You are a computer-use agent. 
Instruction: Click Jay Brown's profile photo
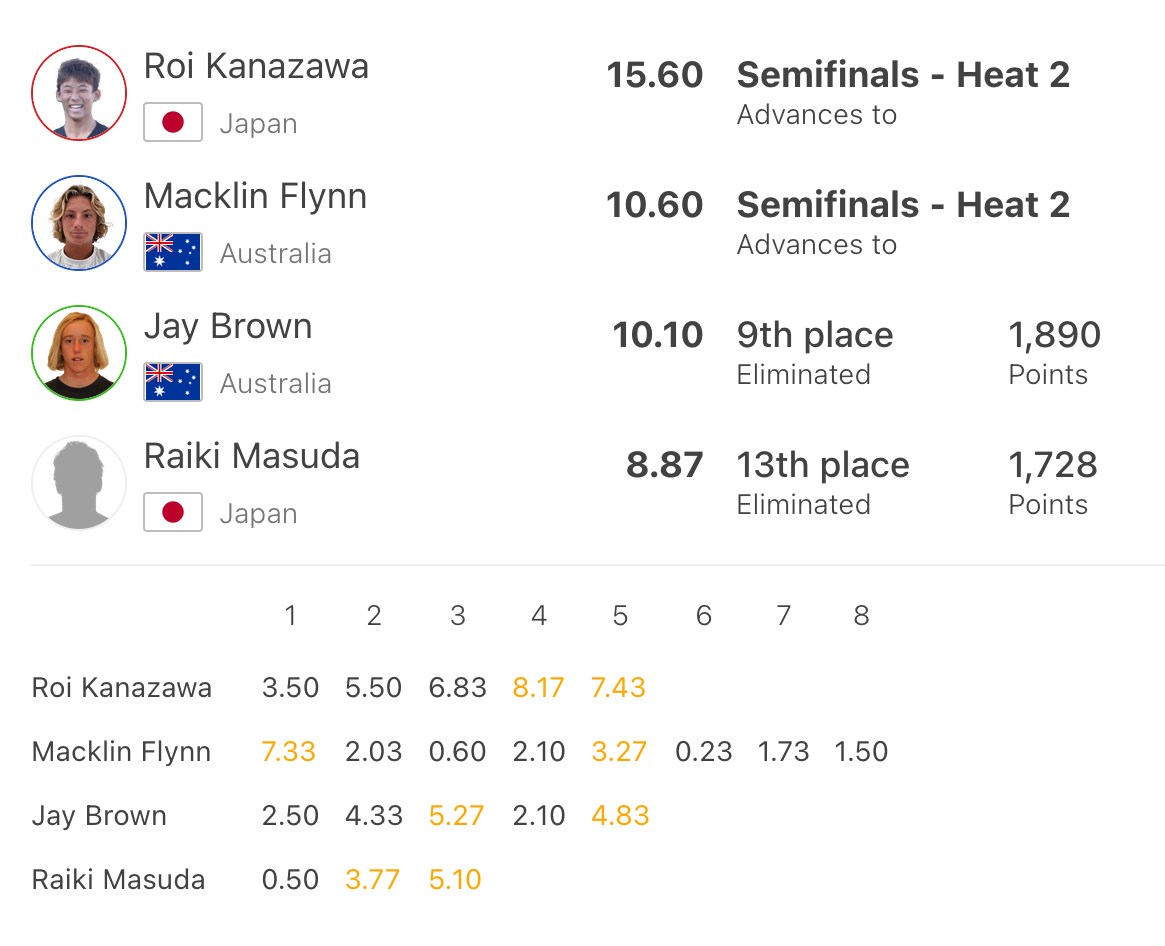pyautogui.click(x=79, y=353)
